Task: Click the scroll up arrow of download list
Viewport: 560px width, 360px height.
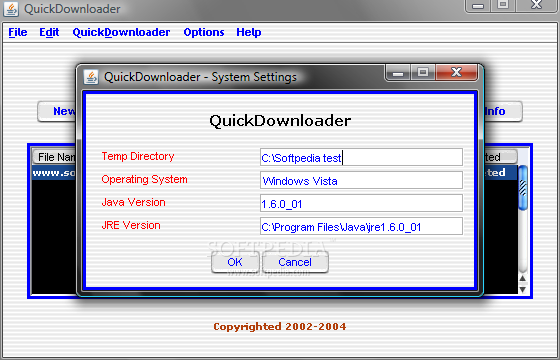Action: 523,278
